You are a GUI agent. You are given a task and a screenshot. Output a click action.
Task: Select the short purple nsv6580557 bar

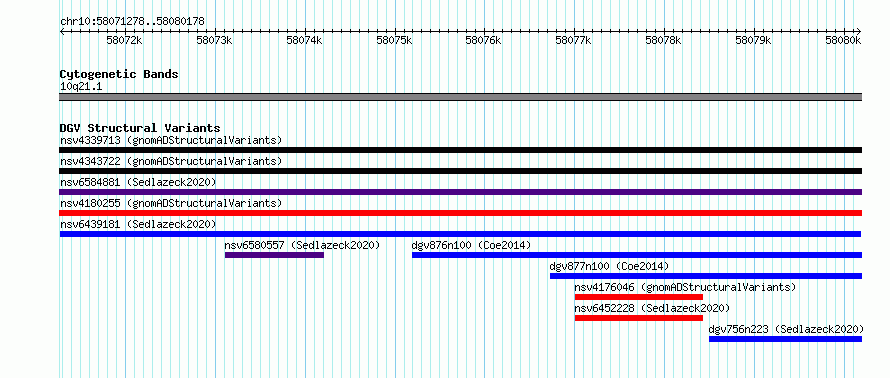pyautogui.click(x=274, y=255)
